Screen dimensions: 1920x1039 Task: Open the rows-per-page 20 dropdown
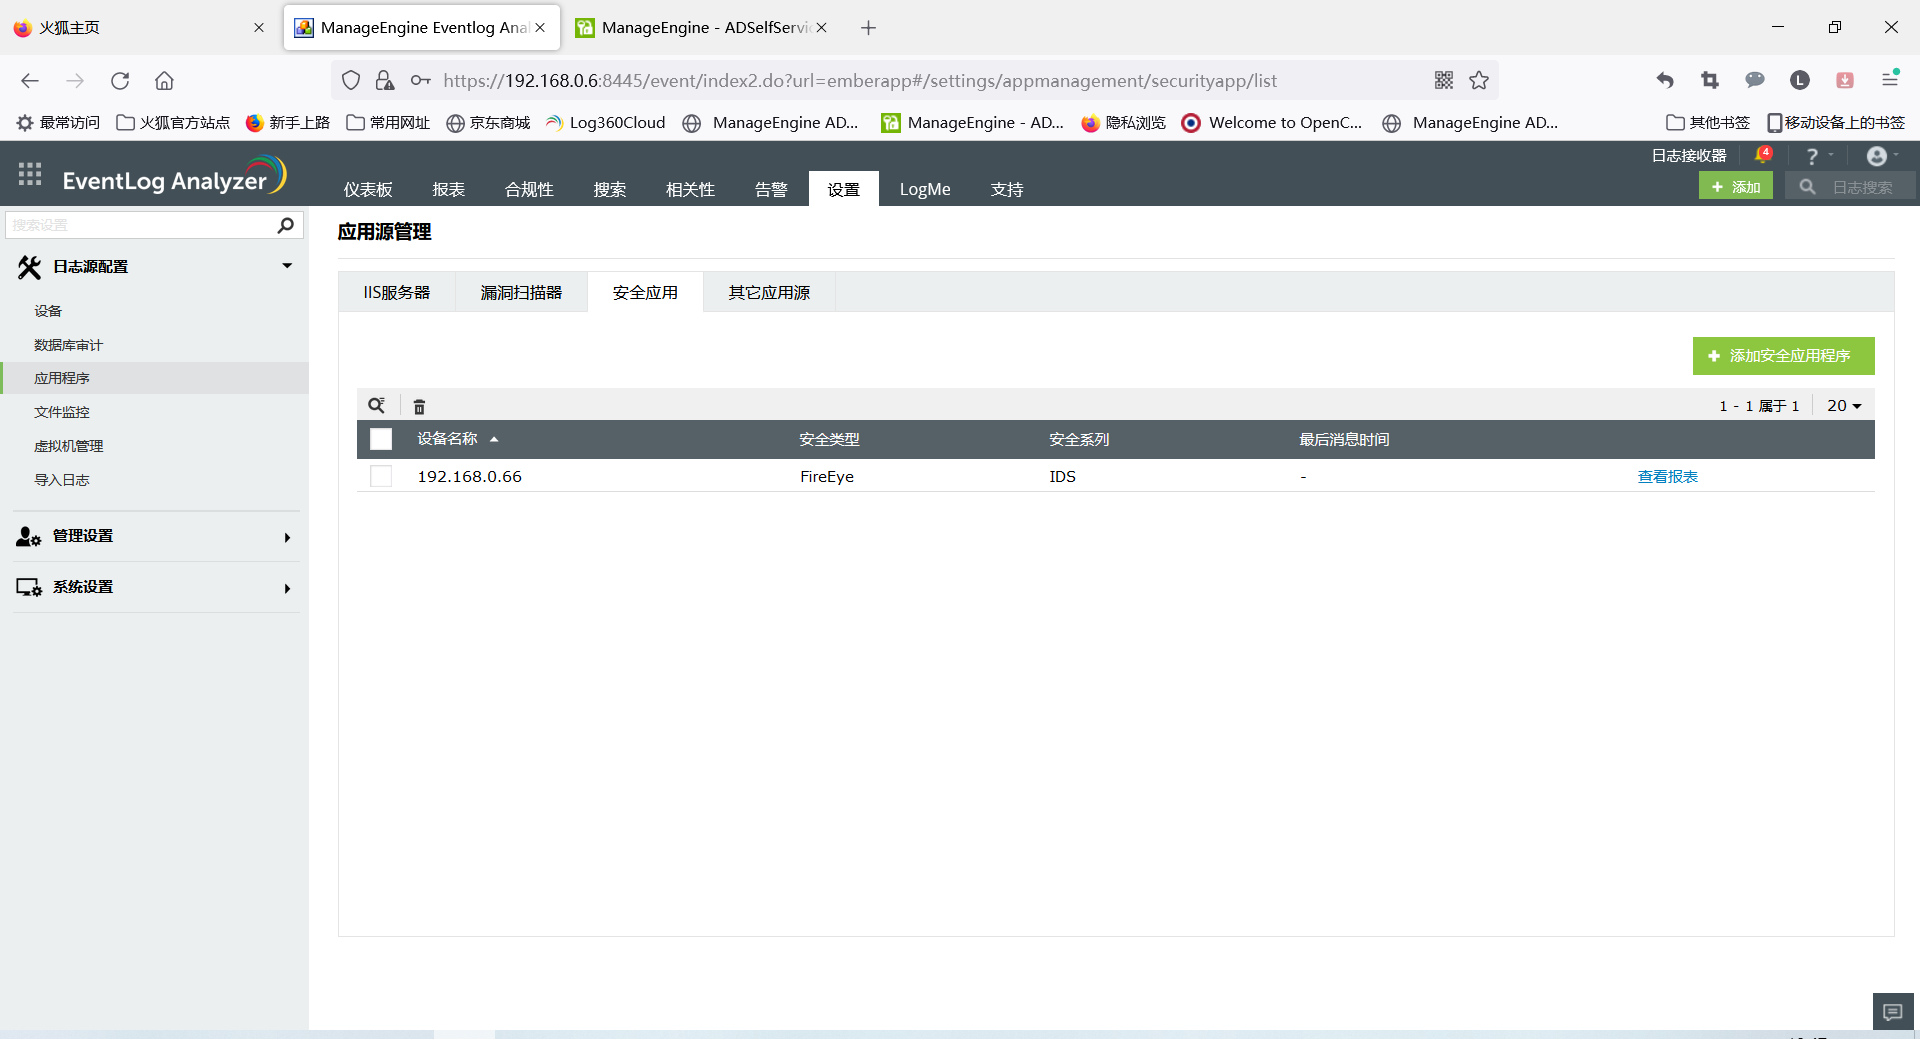point(1844,406)
